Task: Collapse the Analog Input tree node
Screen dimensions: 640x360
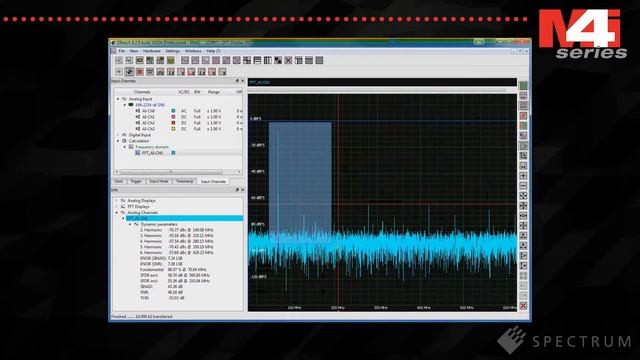Action: [118, 99]
